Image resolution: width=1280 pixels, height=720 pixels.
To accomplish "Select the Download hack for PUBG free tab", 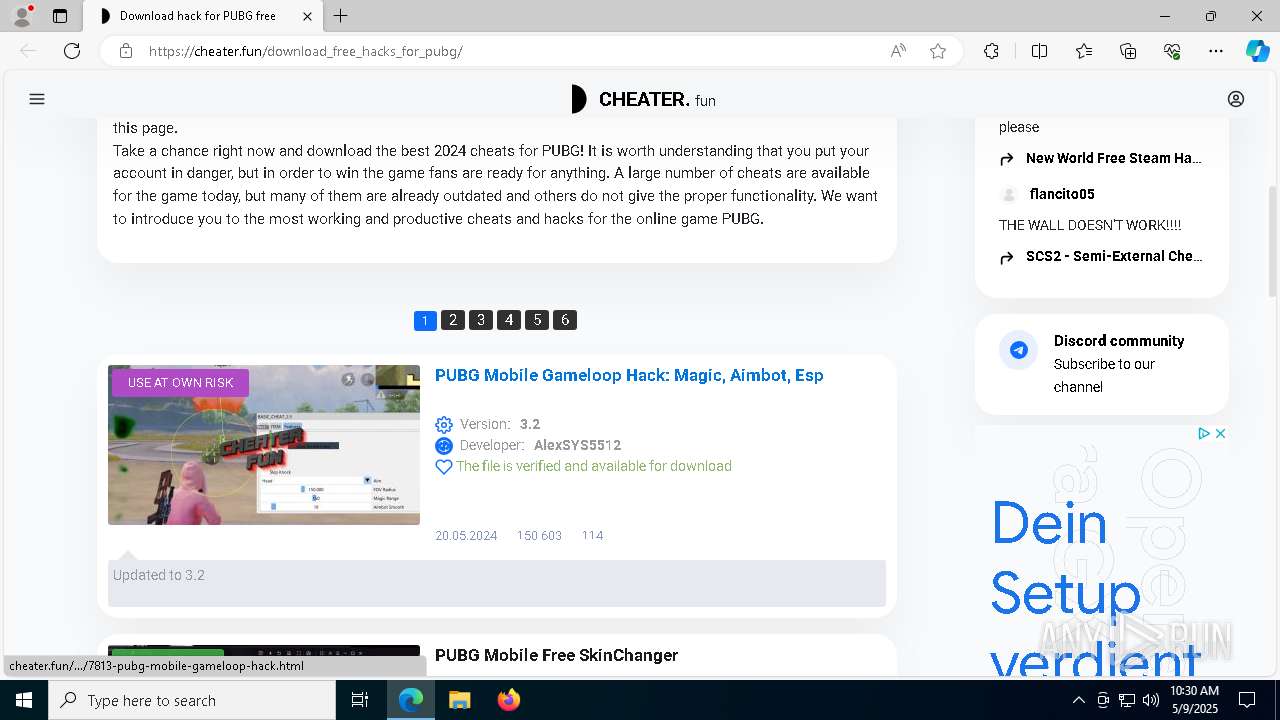I will pyautogui.click(x=202, y=16).
